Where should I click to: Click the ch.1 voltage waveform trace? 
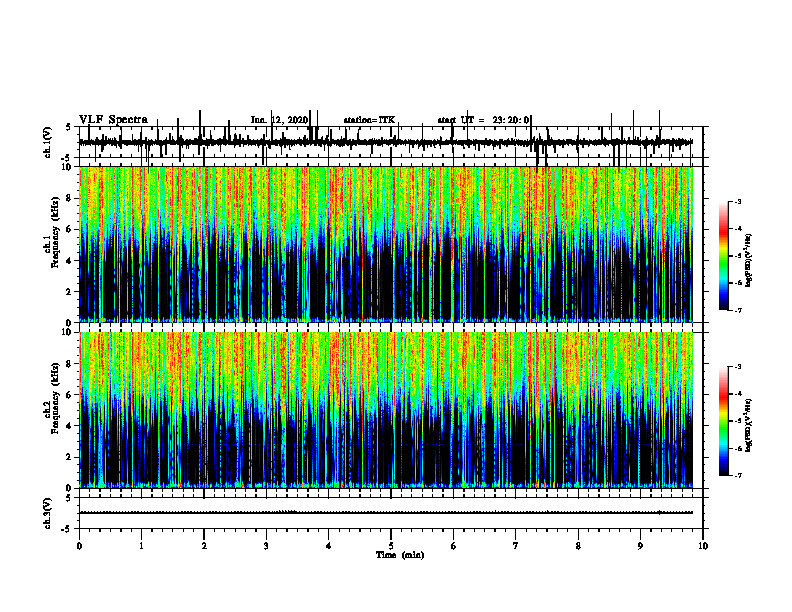click(x=386, y=142)
